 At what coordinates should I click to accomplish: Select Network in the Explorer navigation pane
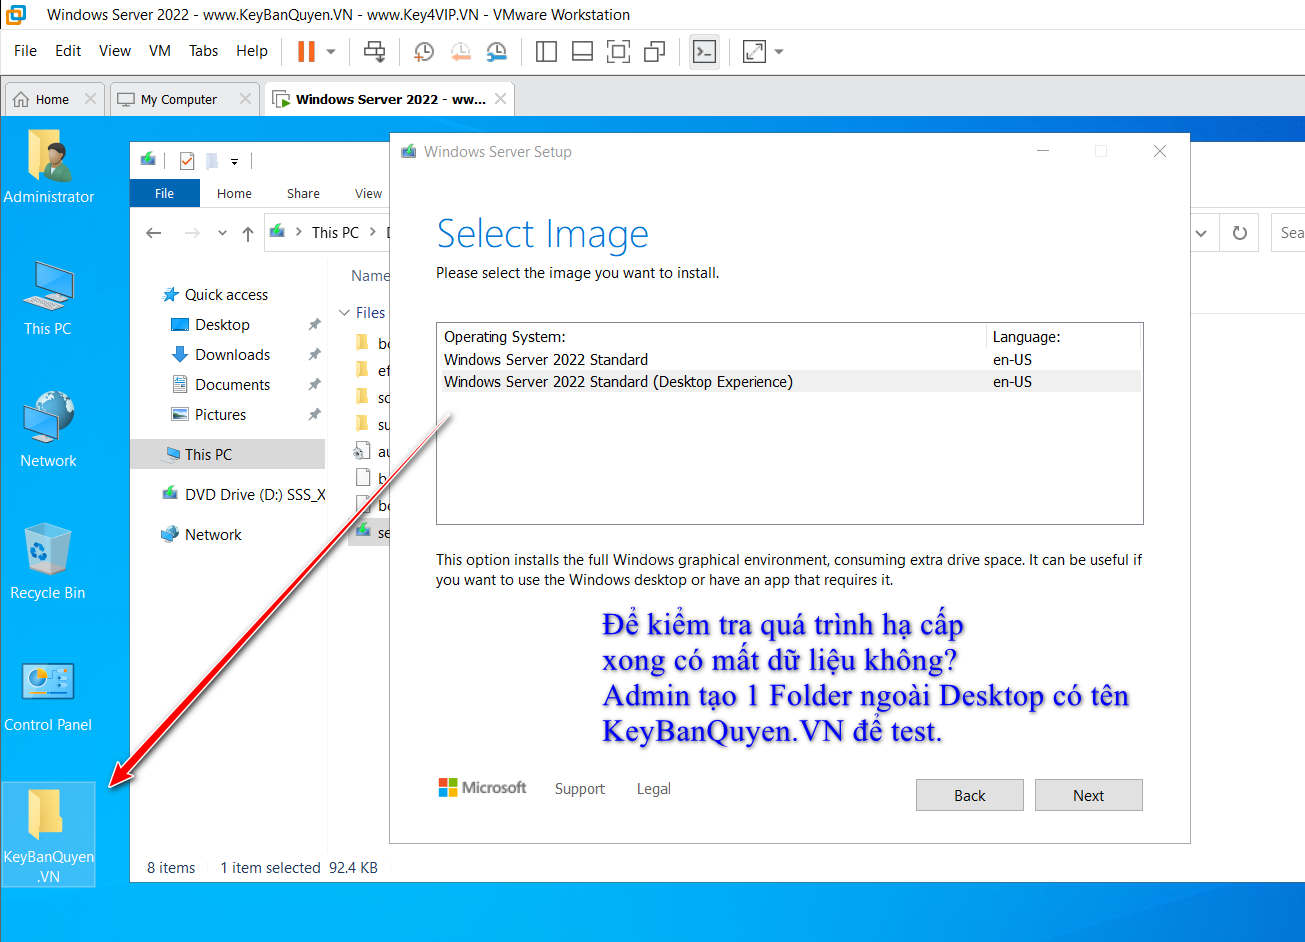[201, 535]
